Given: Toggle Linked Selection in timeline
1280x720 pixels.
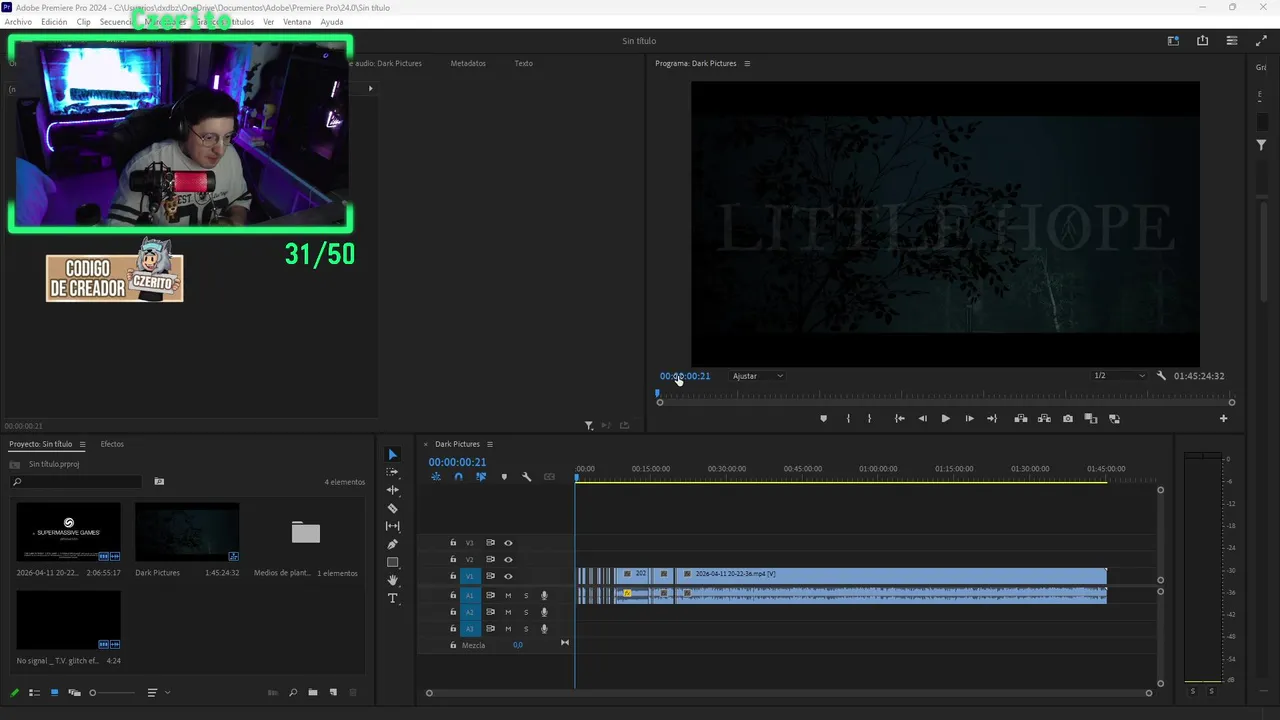Looking at the screenshot, I should (481, 477).
